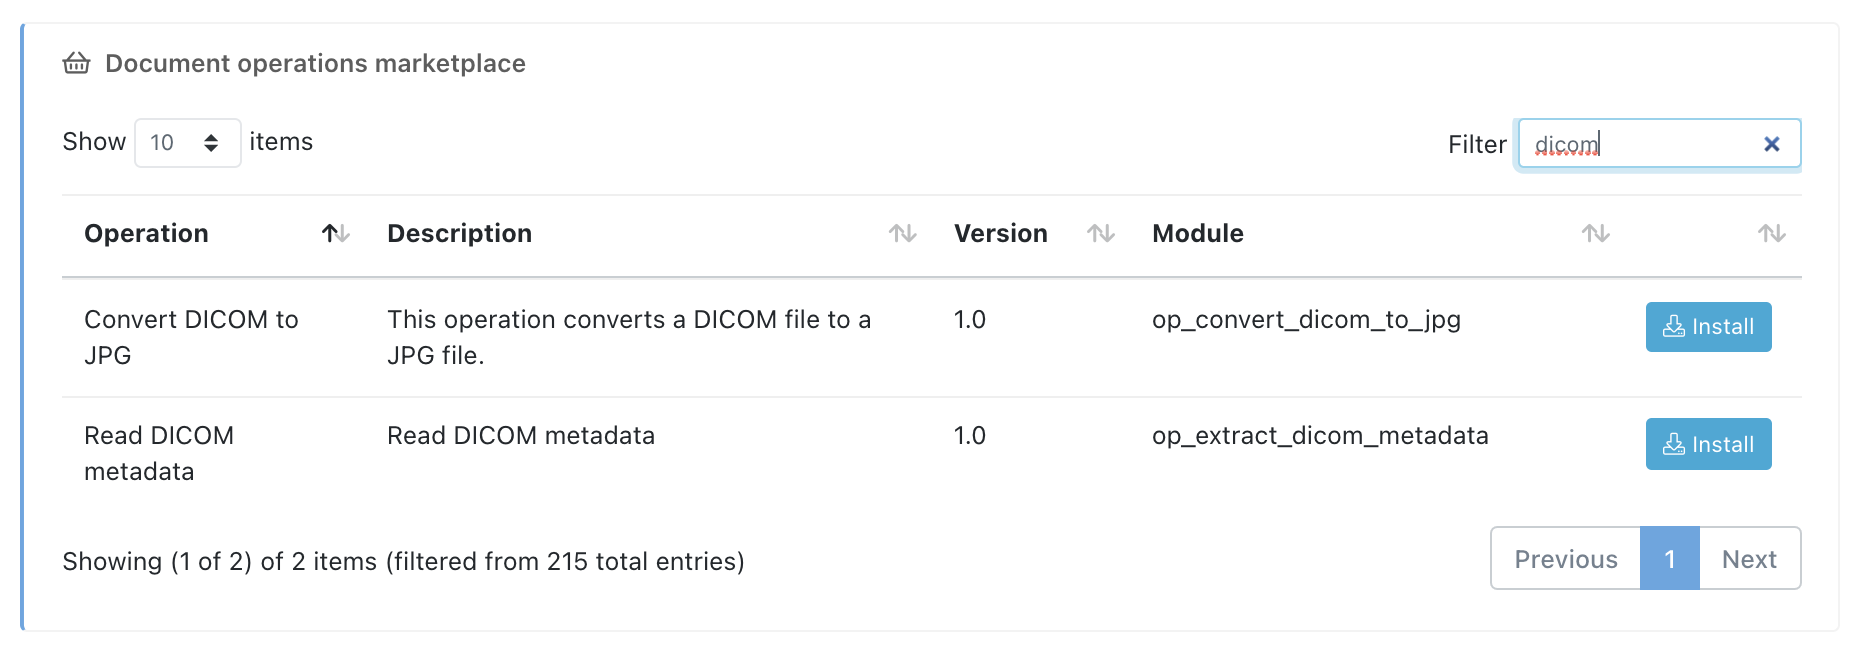The width and height of the screenshot is (1870, 658).
Task: Install Read DICOM metadata operation
Action: (1708, 444)
